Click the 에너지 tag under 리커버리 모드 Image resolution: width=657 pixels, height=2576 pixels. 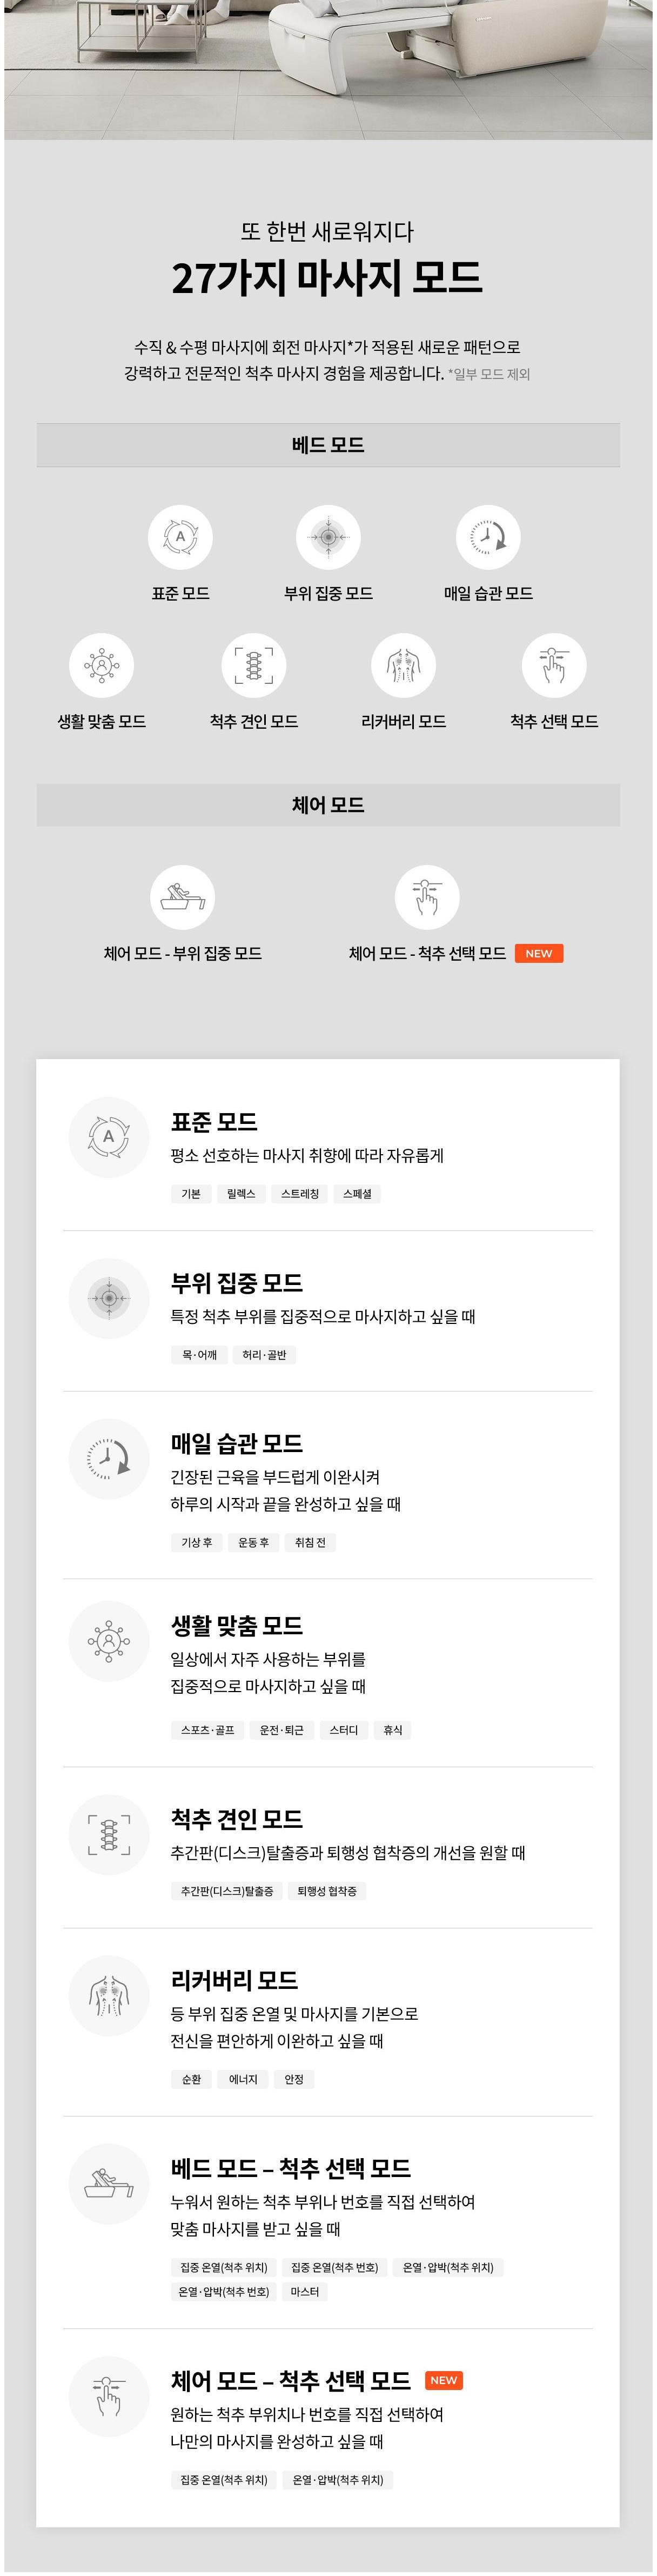[x=243, y=2079]
